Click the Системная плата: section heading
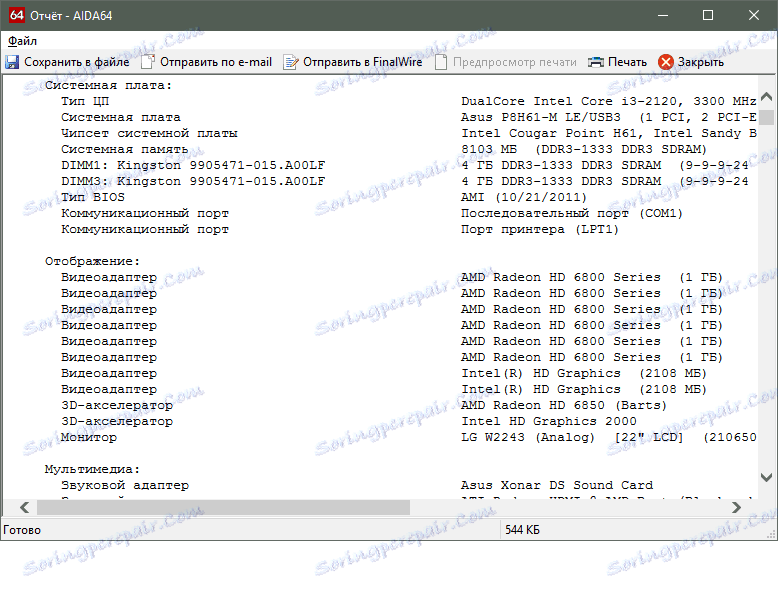The width and height of the screenshot is (778, 594). 108,85
